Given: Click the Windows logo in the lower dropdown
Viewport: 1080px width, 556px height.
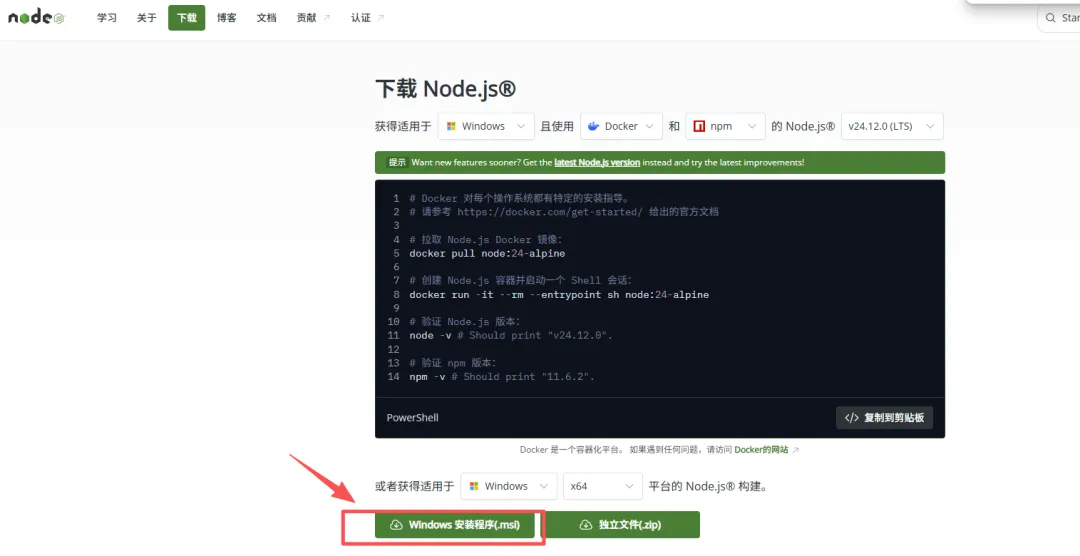Looking at the screenshot, I should [474, 486].
